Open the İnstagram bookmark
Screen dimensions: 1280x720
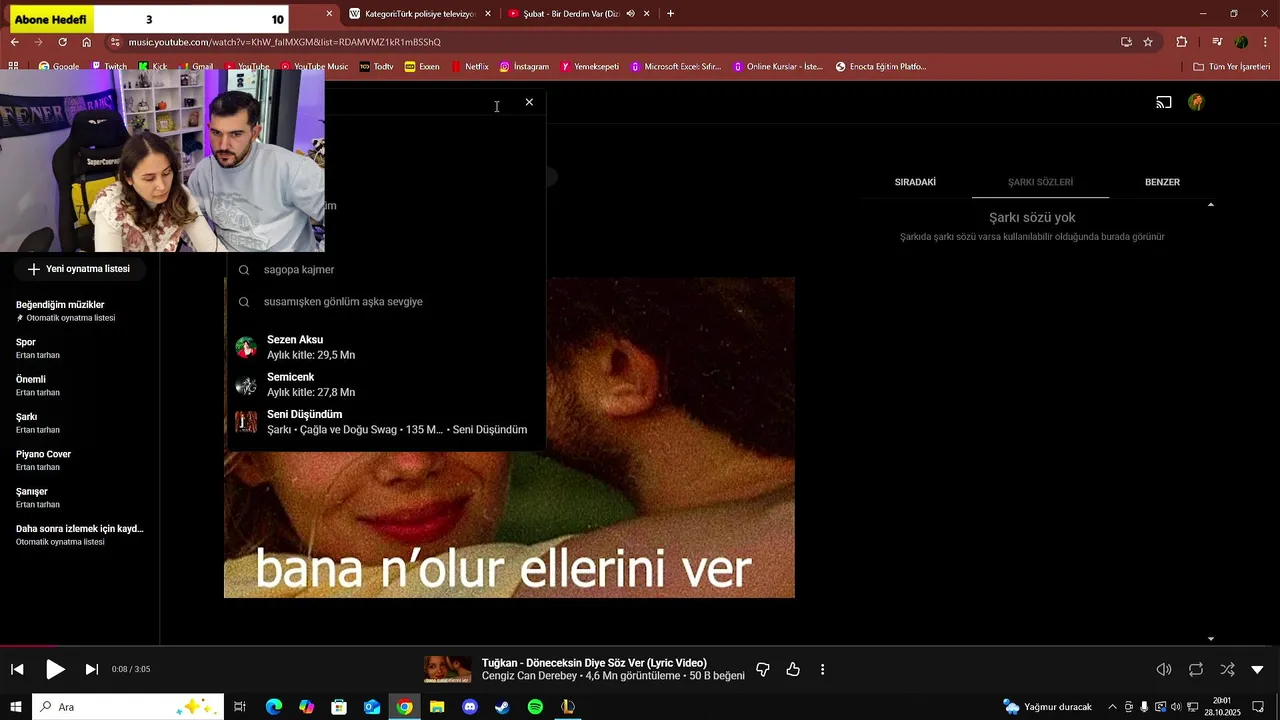pyautogui.click(x=524, y=67)
